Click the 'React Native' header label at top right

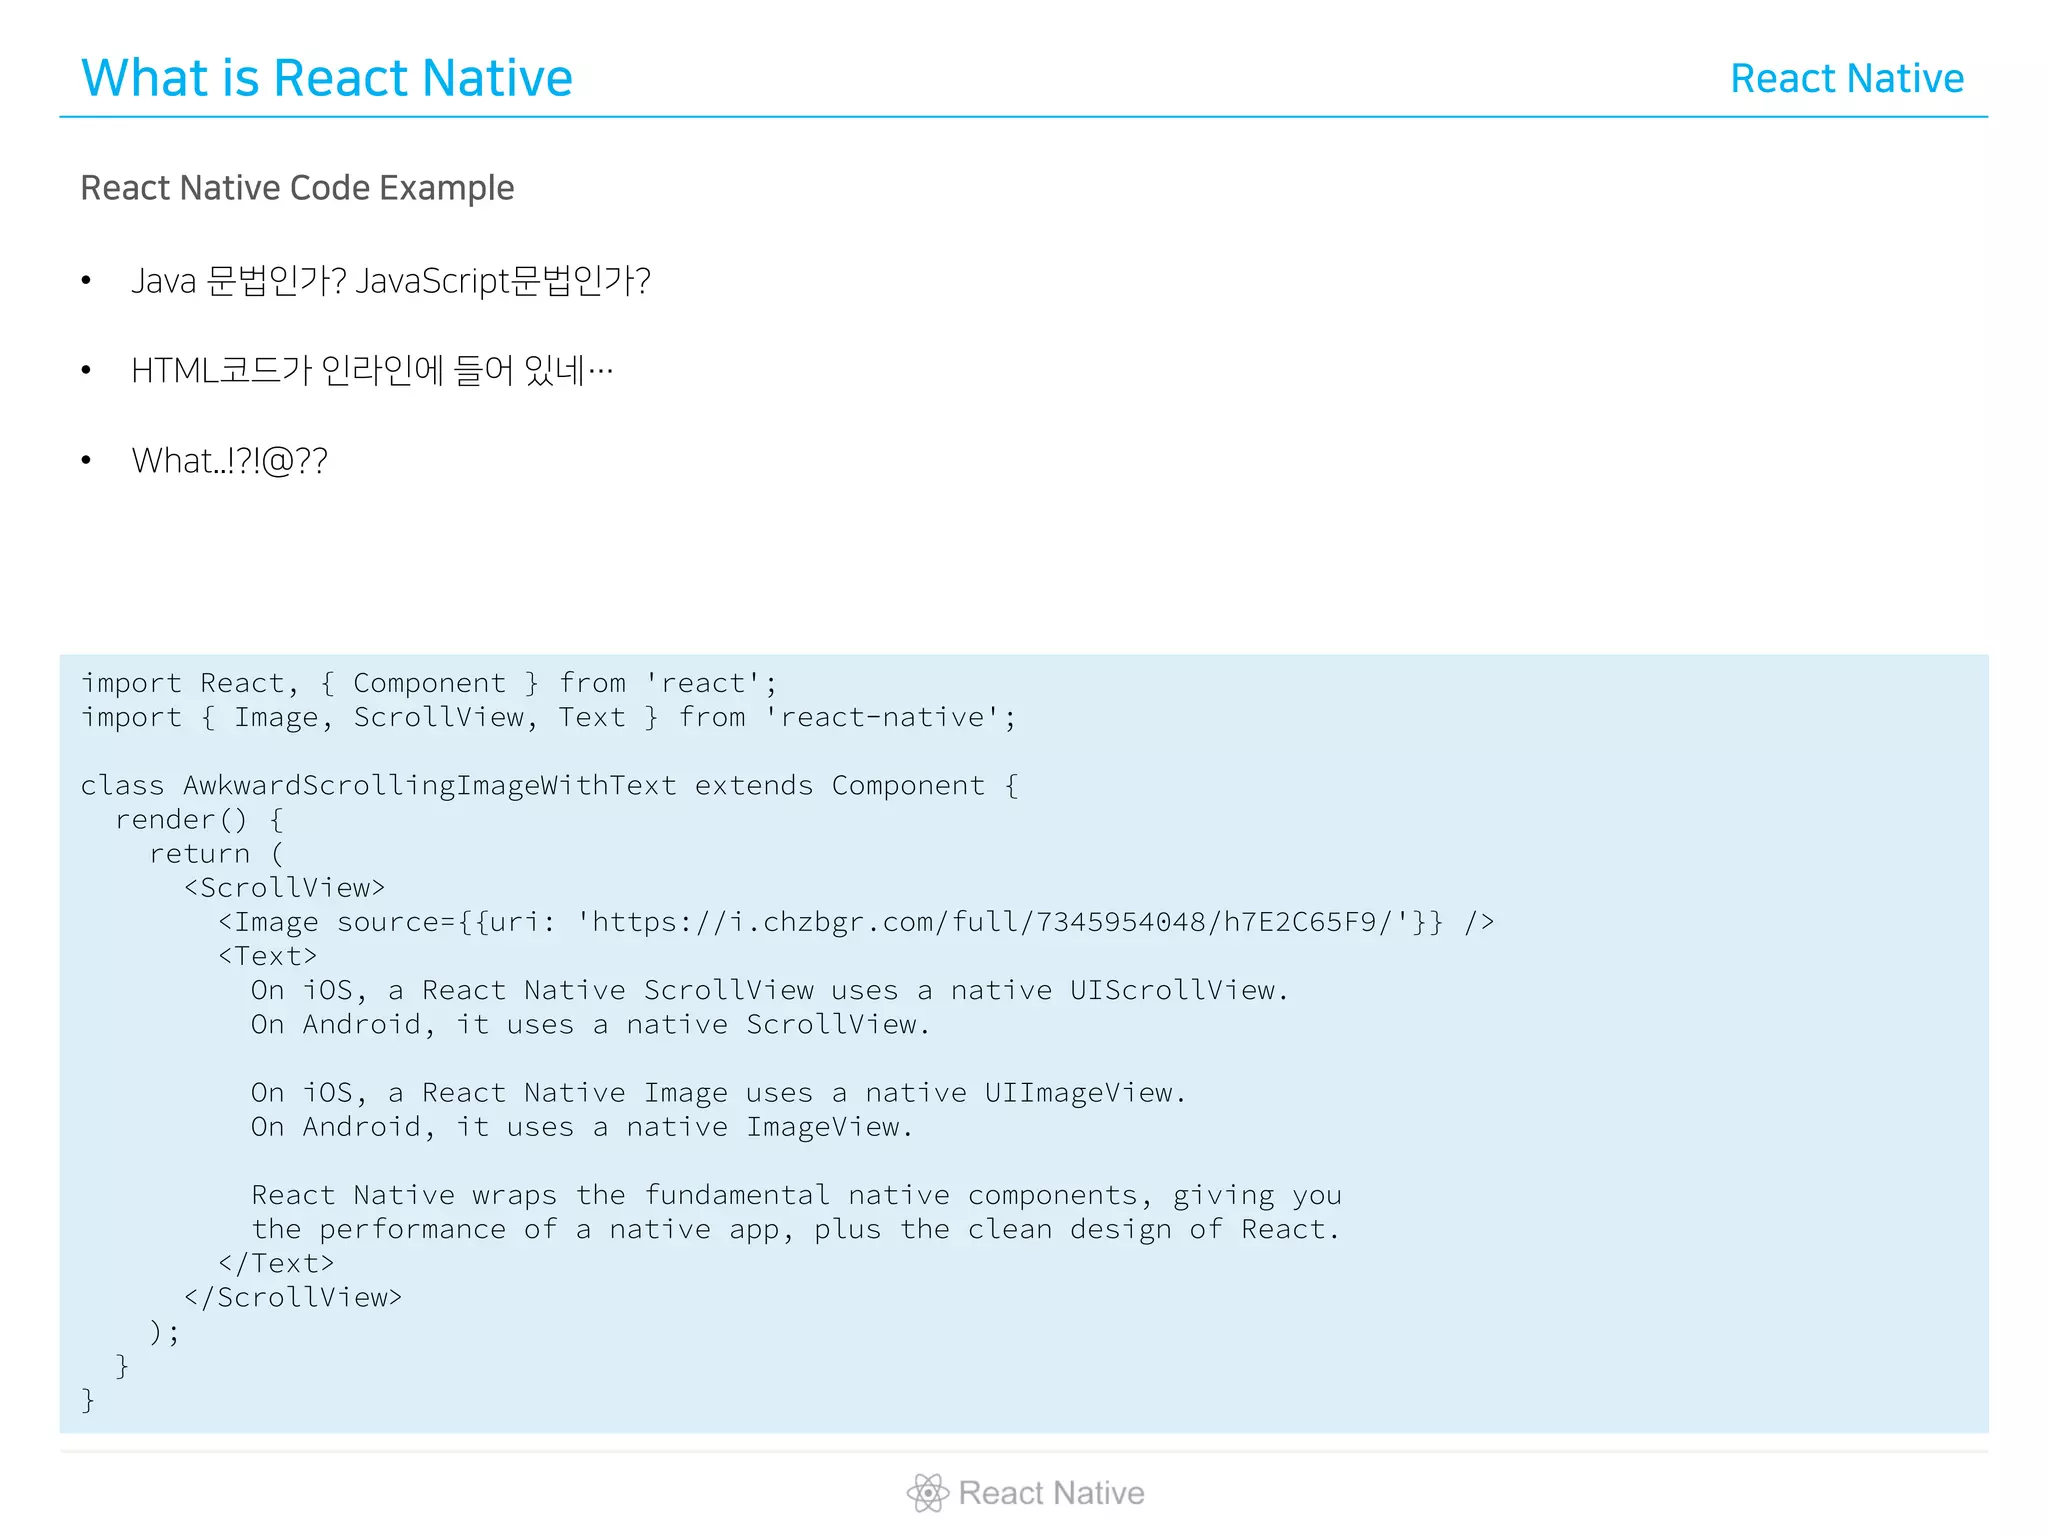click(x=1847, y=78)
